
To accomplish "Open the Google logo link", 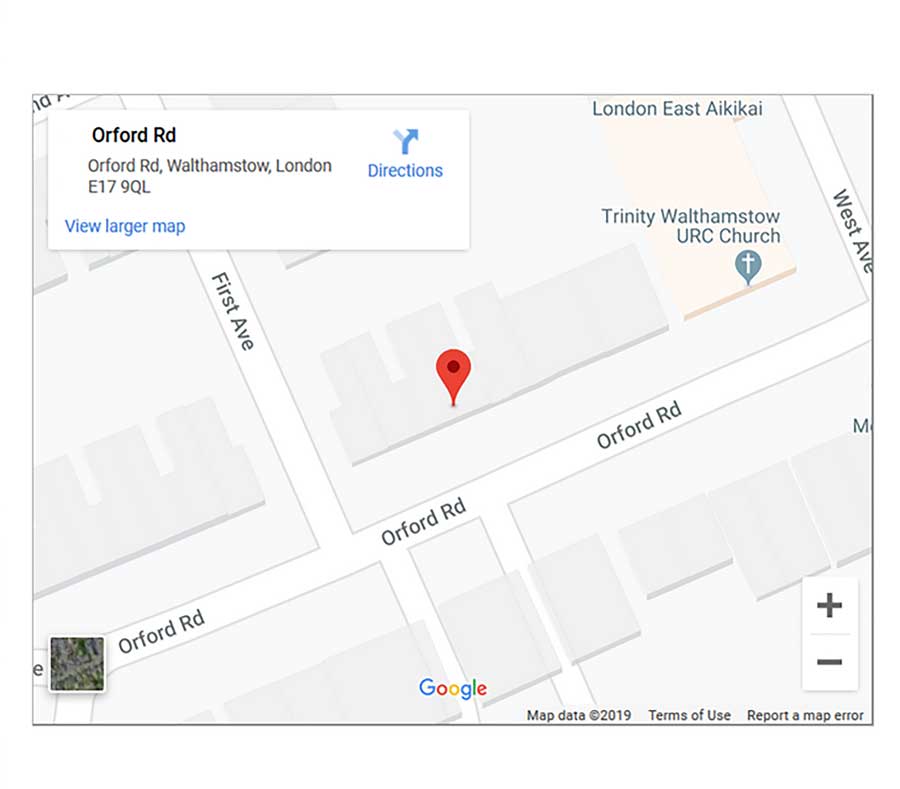I will pos(453,689).
